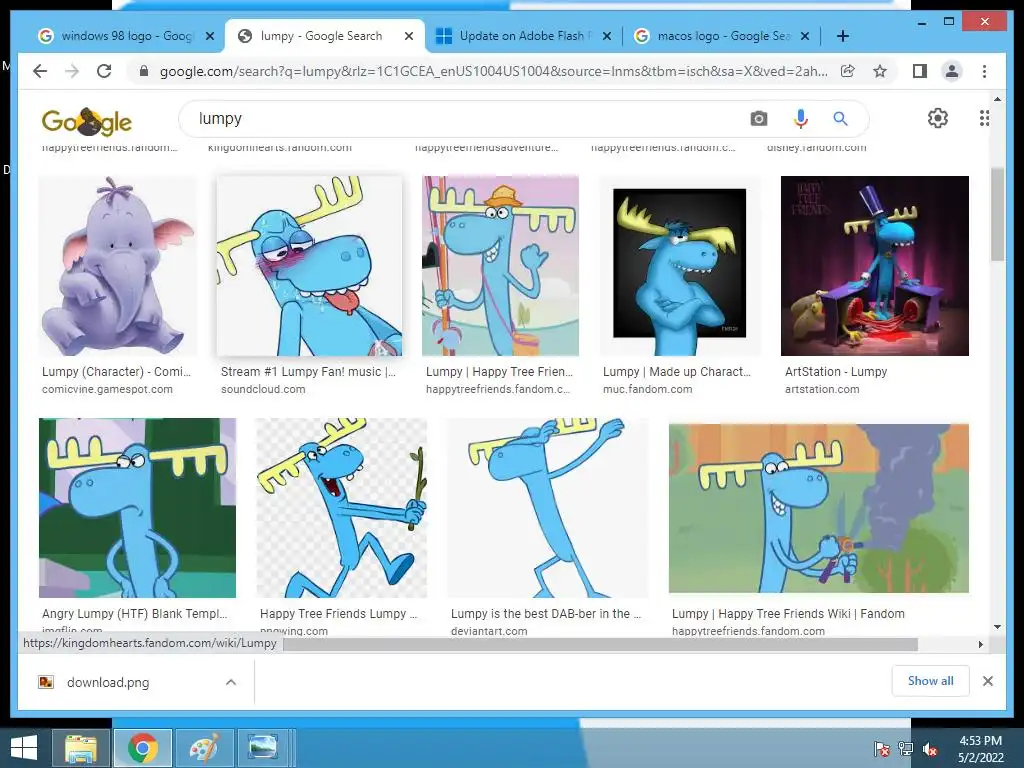Image resolution: width=1024 pixels, height=768 pixels.
Task: Close the macos logo tab
Action: coord(805,36)
